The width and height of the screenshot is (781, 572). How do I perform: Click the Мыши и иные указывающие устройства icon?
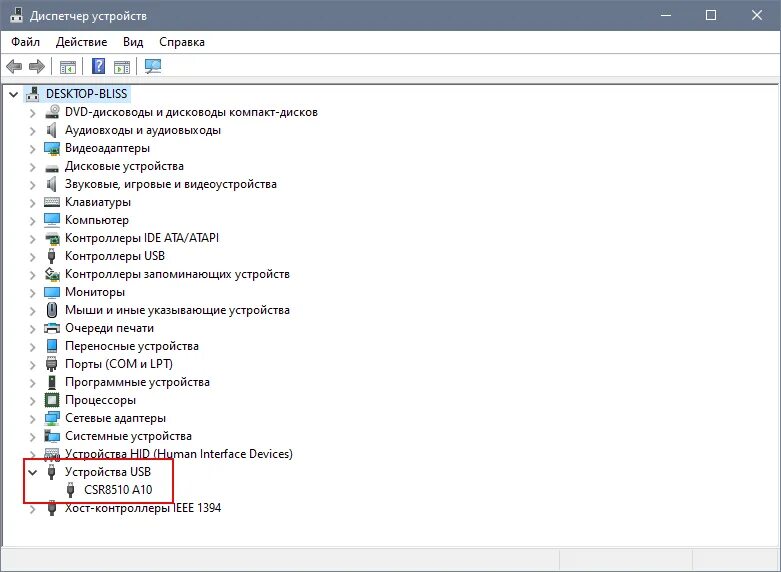coord(52,310)
